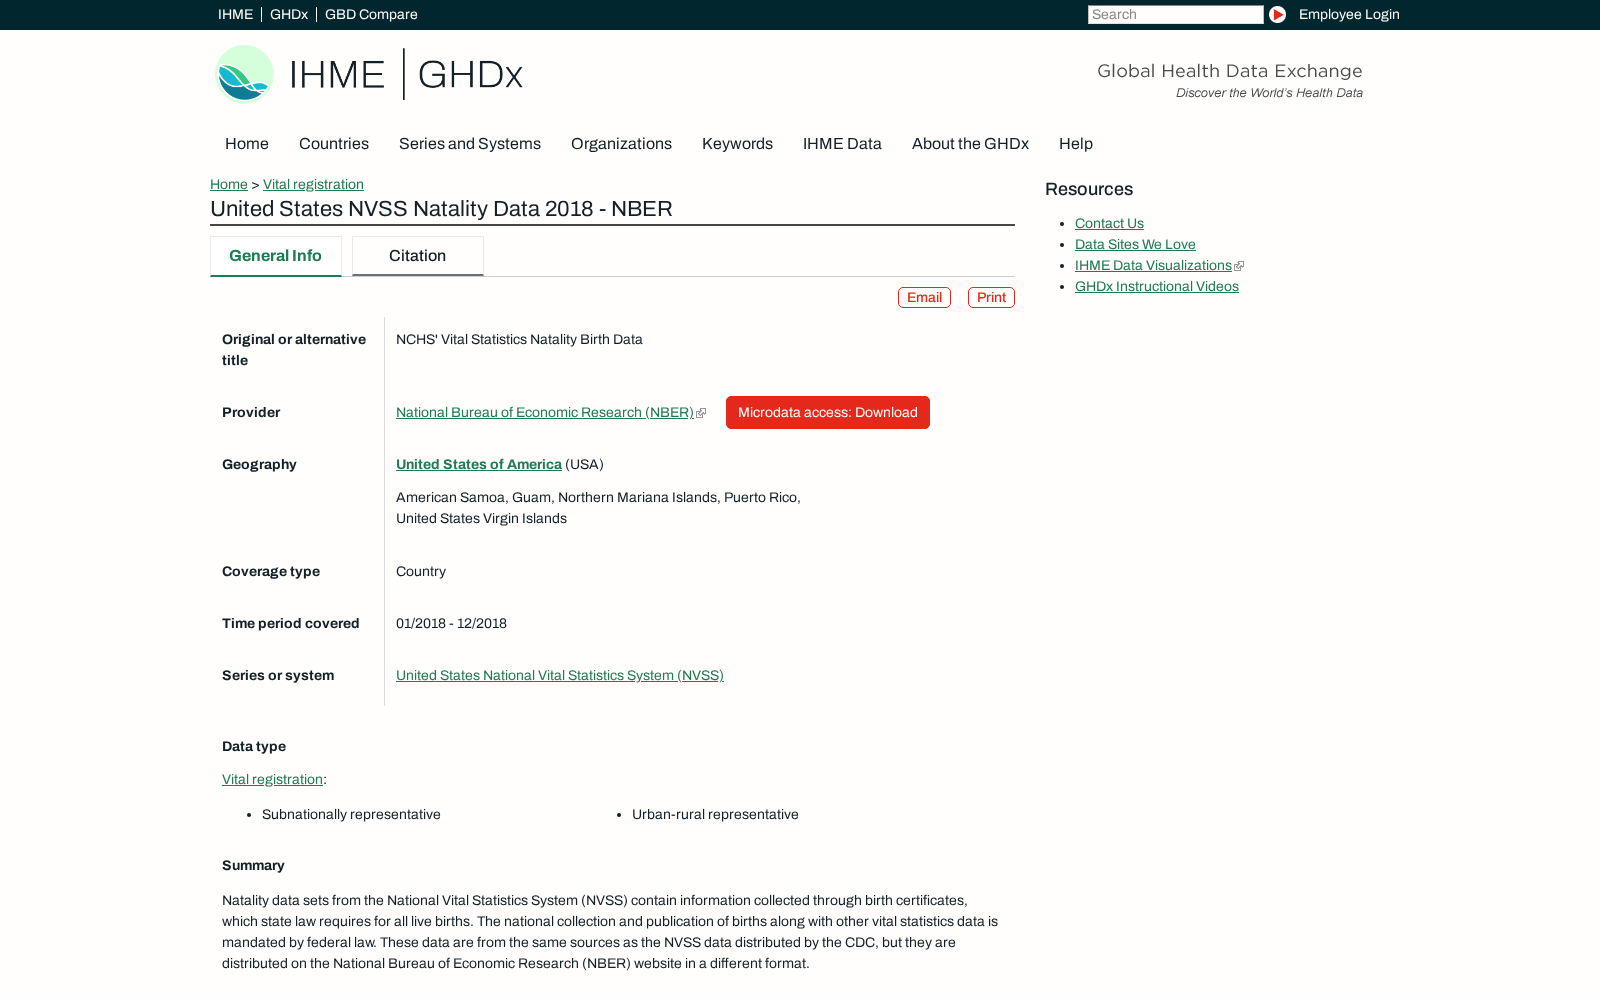1600x1000 pixels.
Task: Click the GHDx wordmark in the header
Action: pyautogui.click(x=470, y=75)
